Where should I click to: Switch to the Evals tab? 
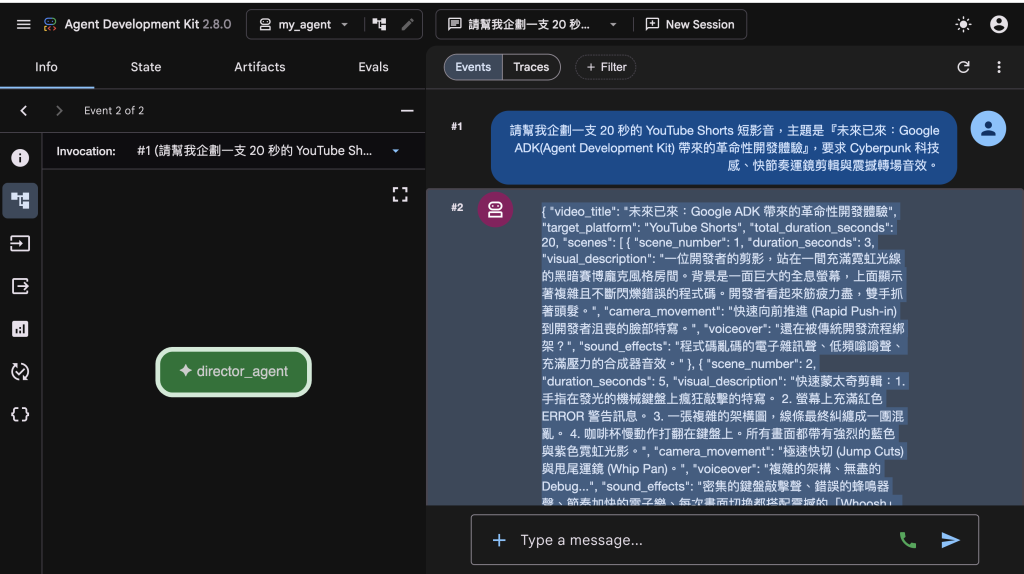[x=373, y=67]
